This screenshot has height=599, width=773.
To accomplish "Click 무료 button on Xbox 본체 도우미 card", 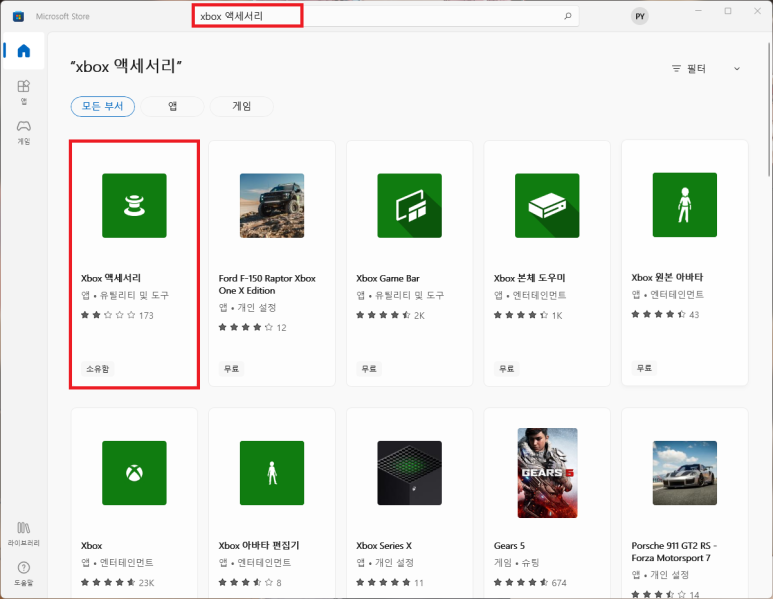I will tap(506, 369).
